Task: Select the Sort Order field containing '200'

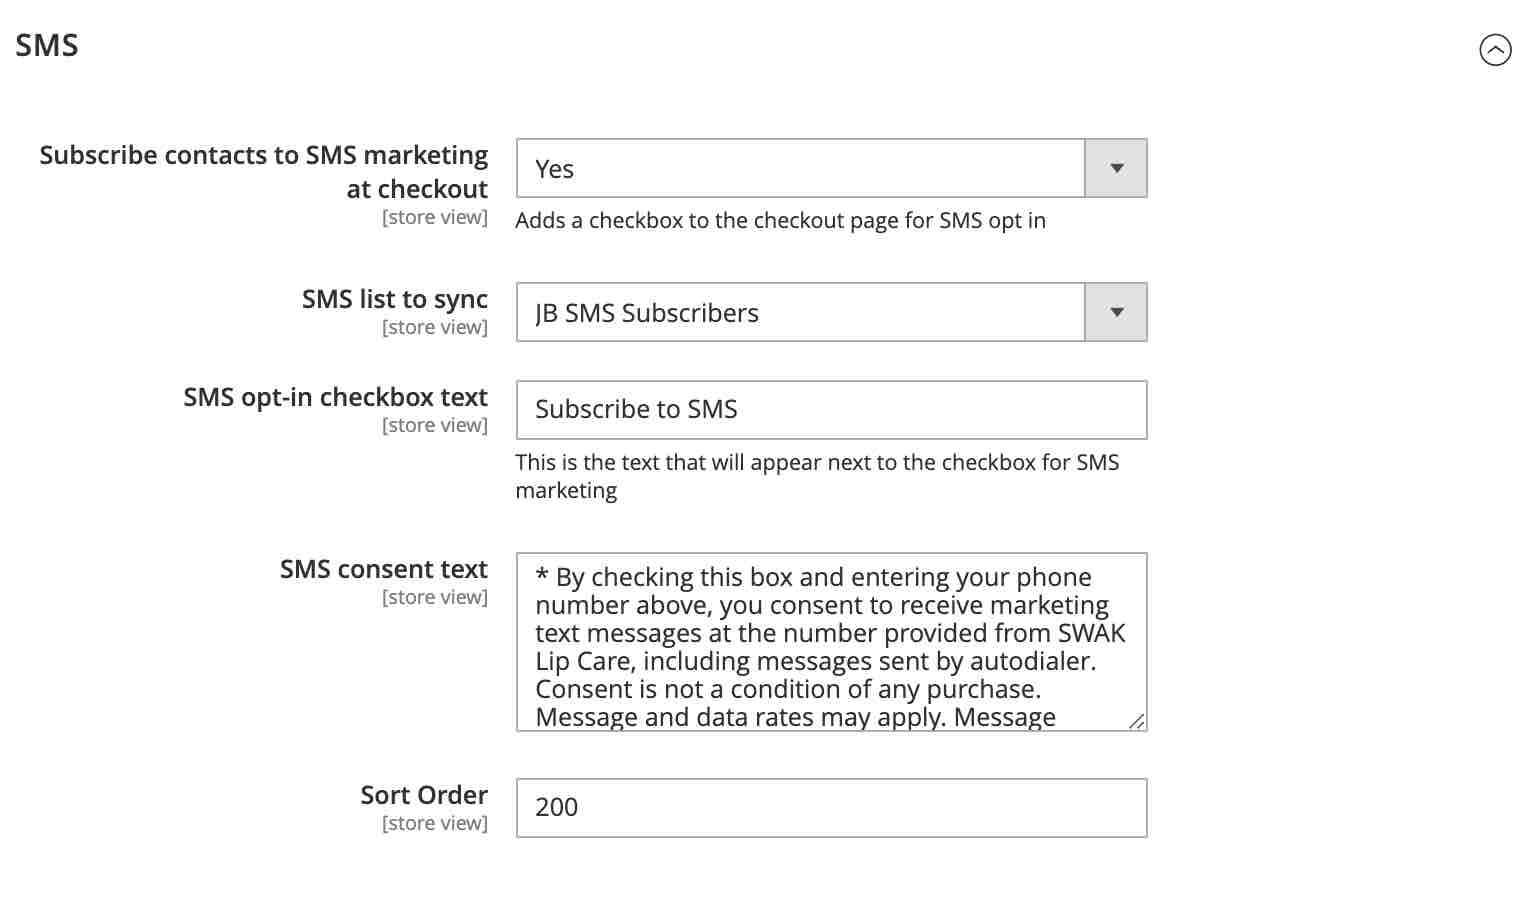Action: point(830,807)
